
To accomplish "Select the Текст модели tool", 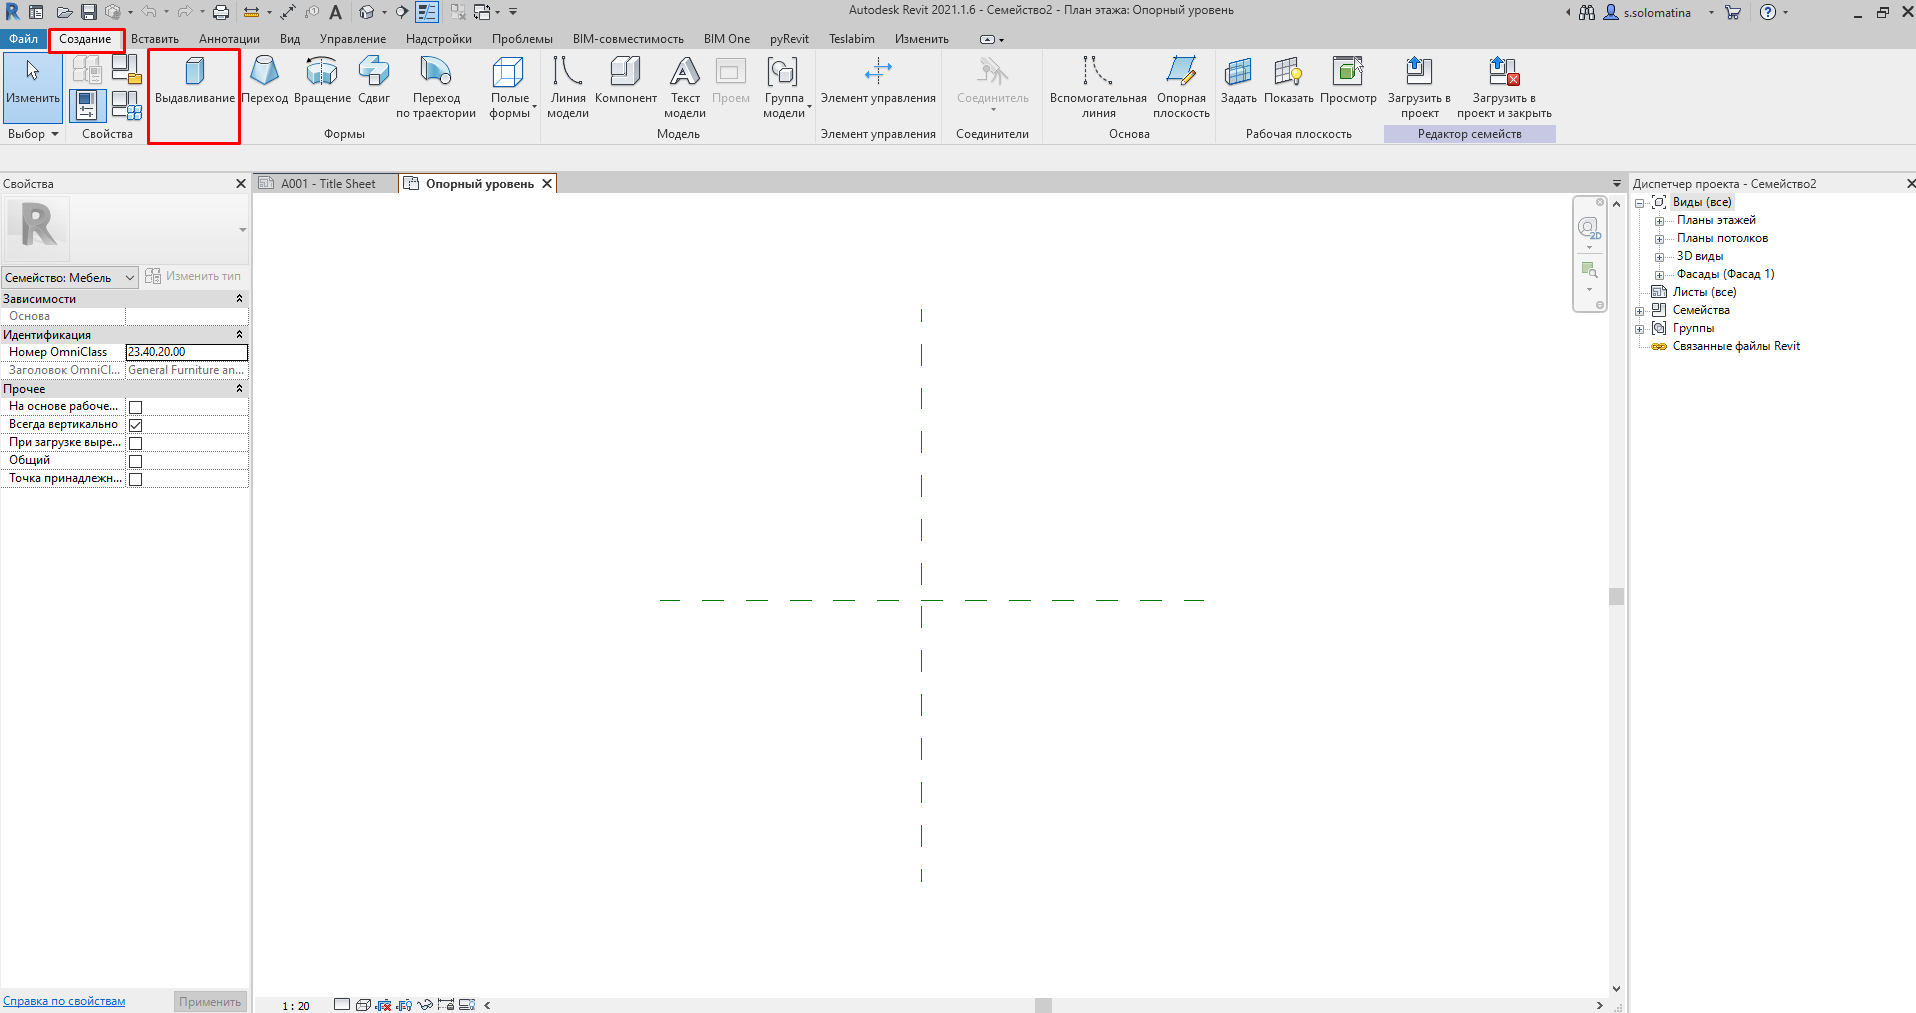I will [685, 88].
